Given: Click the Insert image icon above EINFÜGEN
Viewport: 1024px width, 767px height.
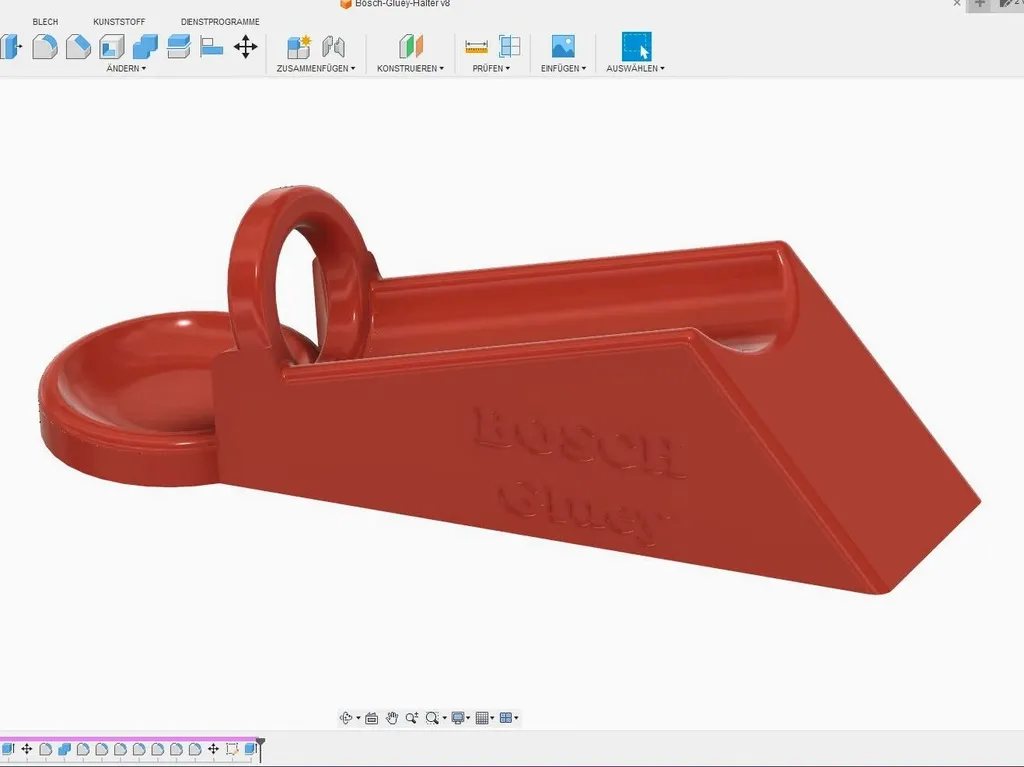Looking at the screenshot, I should 563,46.
